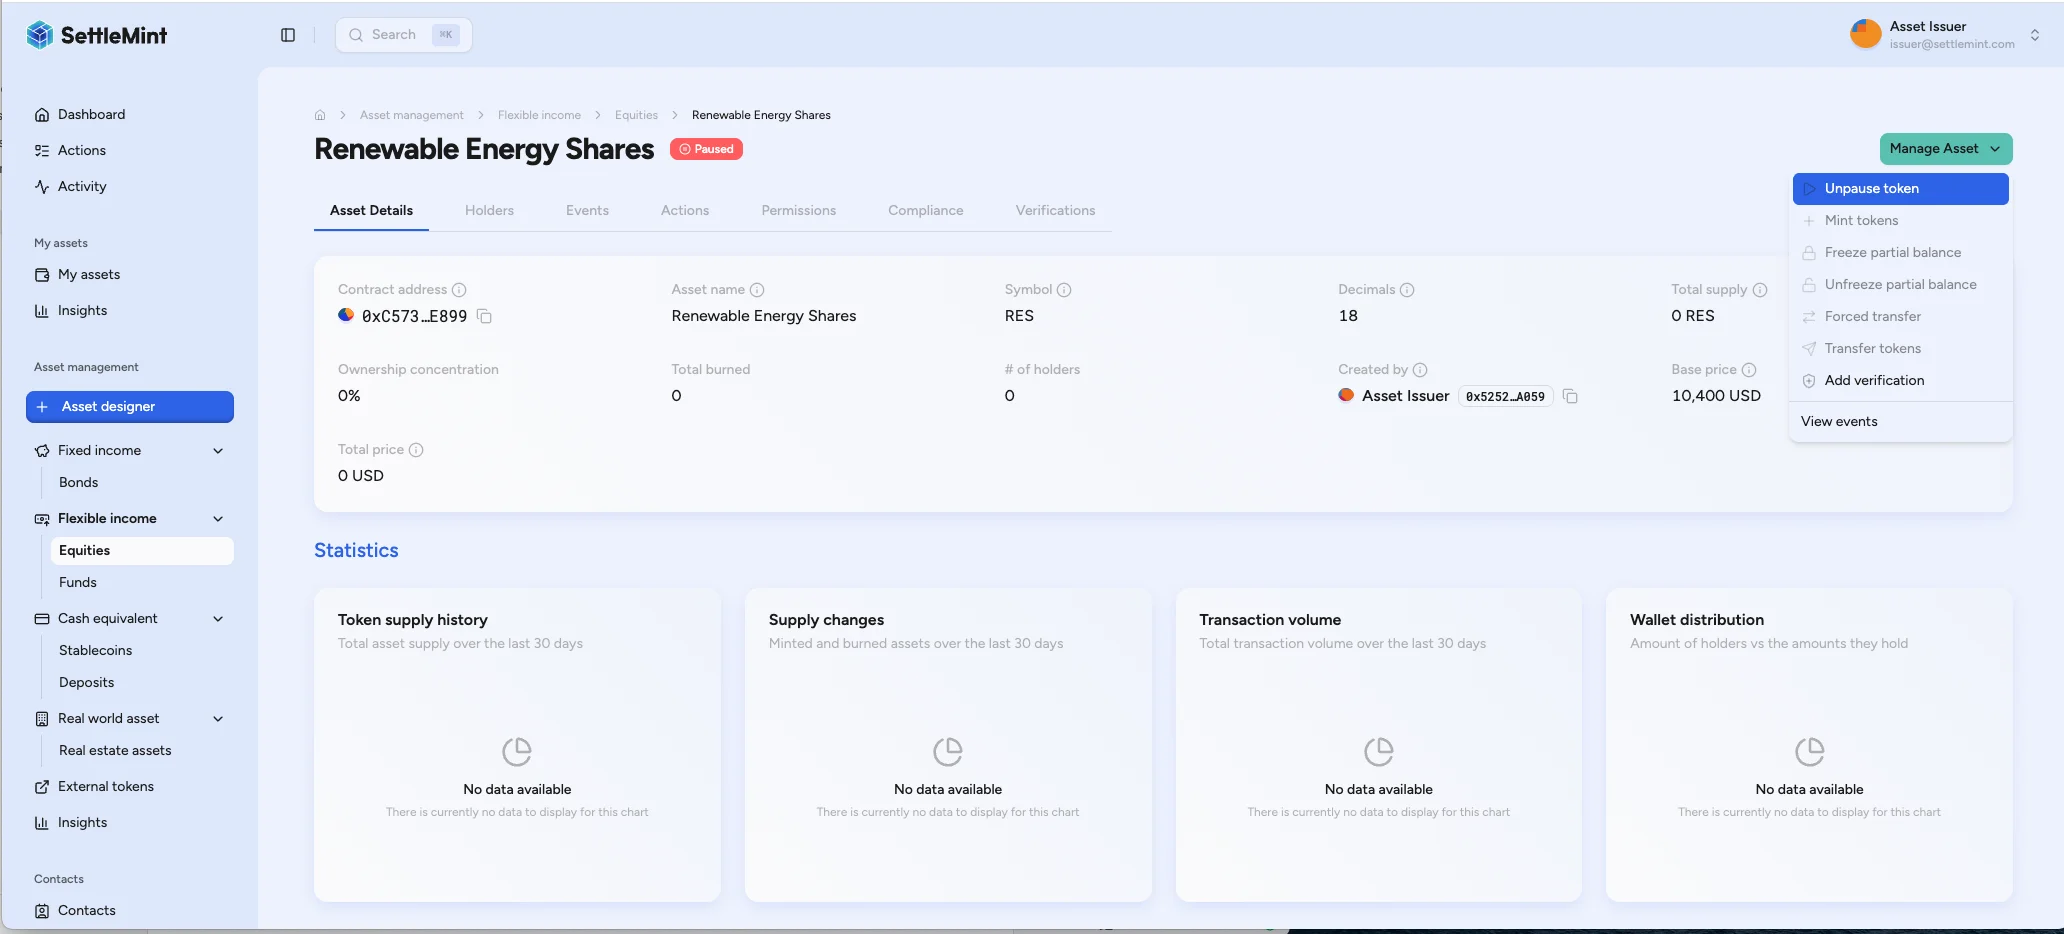The image size is (2064, 934).
Task: Click the Asset designer button
Action: coord(130,407)
